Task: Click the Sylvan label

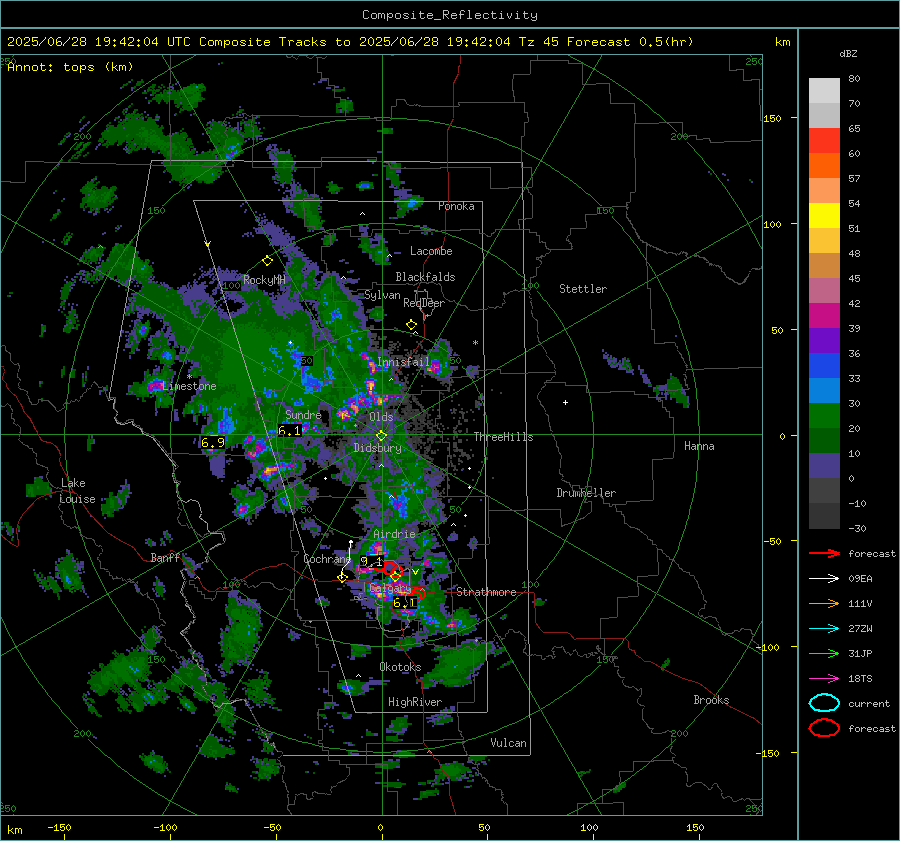Action: pyautogui.click(x=382, y=295)
